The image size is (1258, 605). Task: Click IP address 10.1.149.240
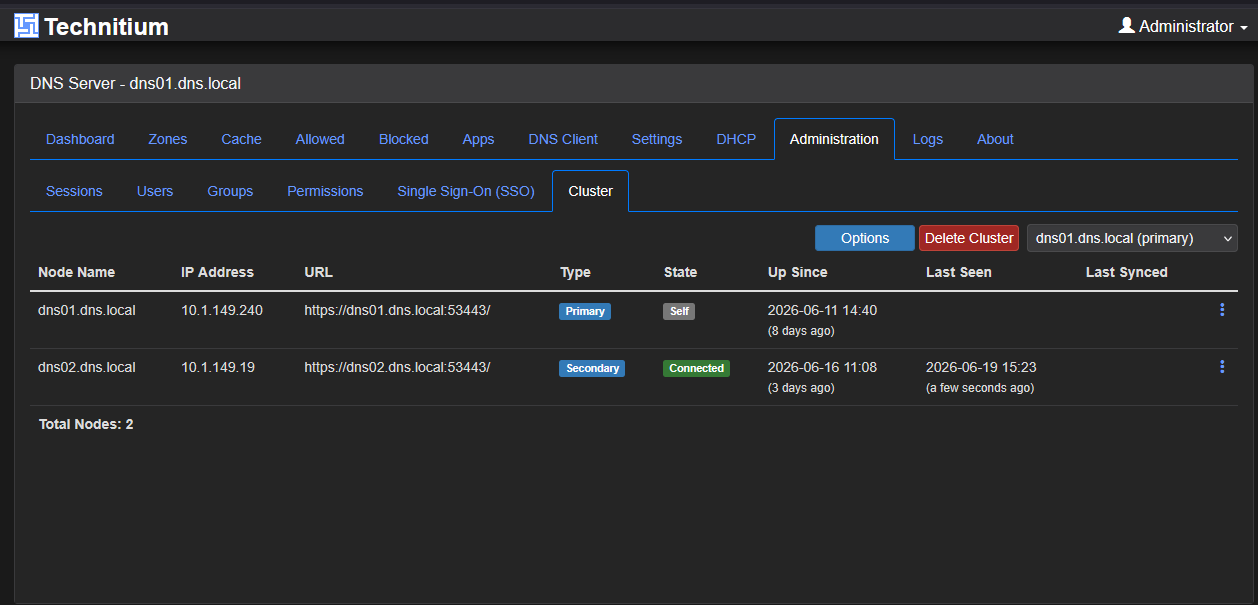point(222,310)
